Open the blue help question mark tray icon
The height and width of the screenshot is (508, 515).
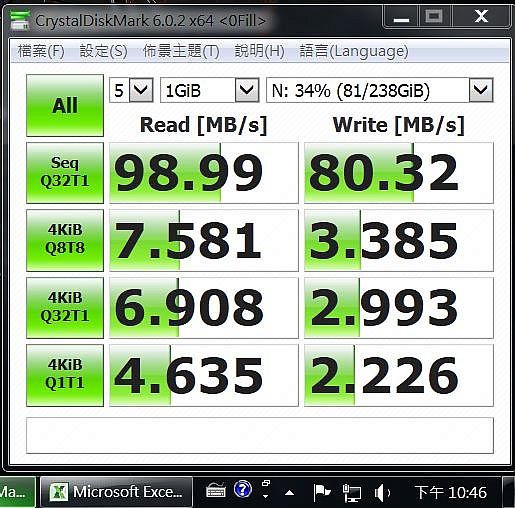click(243, 489)
